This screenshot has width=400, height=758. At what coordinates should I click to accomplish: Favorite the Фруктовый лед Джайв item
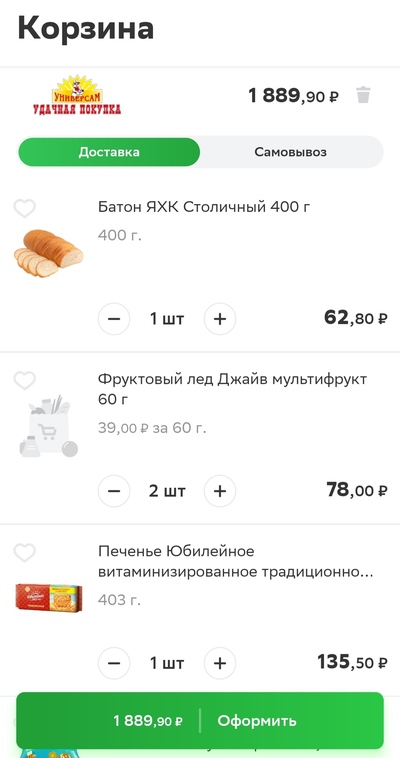click(24, 380)
